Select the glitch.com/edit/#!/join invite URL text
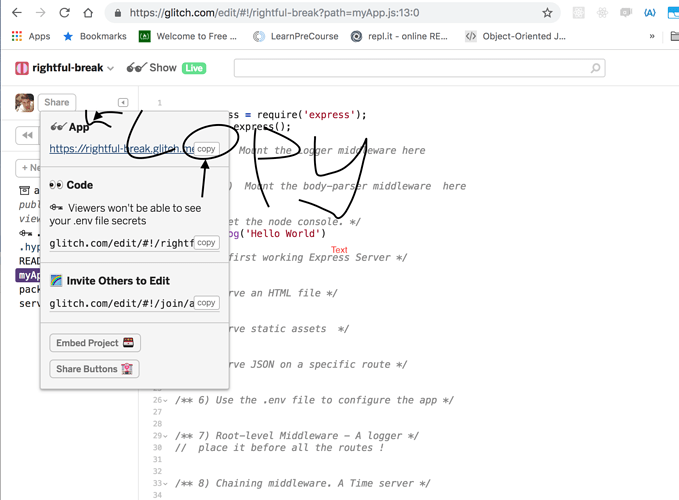The image size is (679, 500). click(x=121, y=303)
